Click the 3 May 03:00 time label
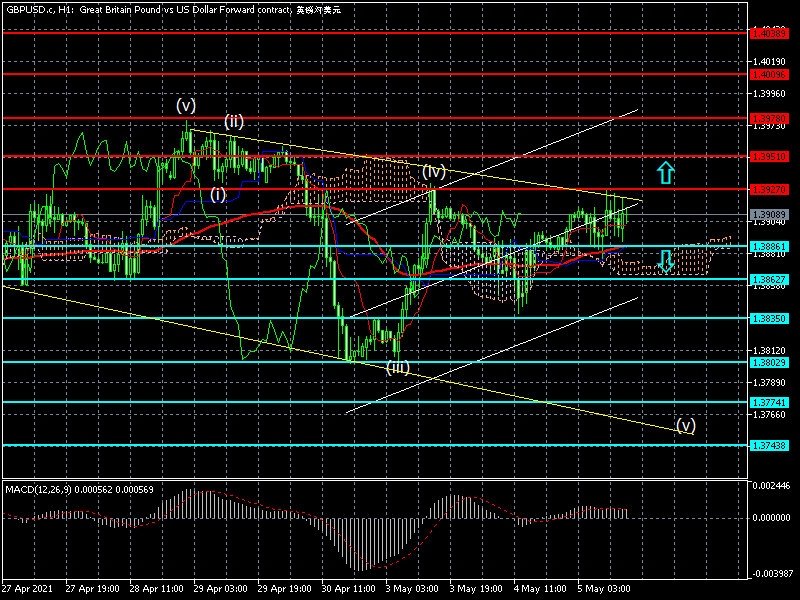Viewport: 800px width, 600px height. 412,589
